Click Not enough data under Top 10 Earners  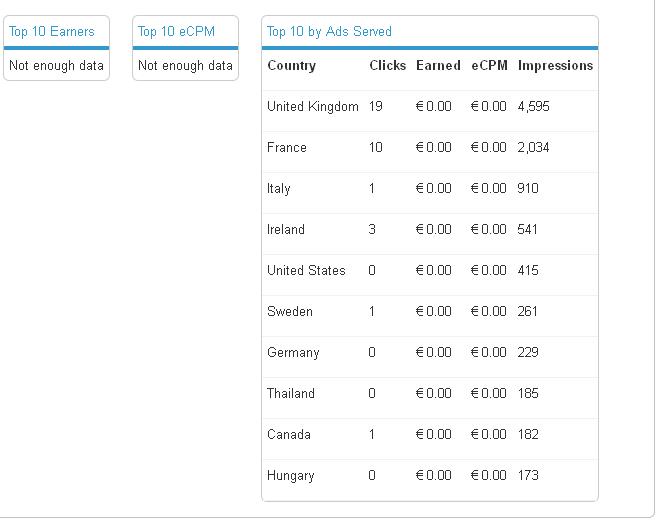click(56, 66)
